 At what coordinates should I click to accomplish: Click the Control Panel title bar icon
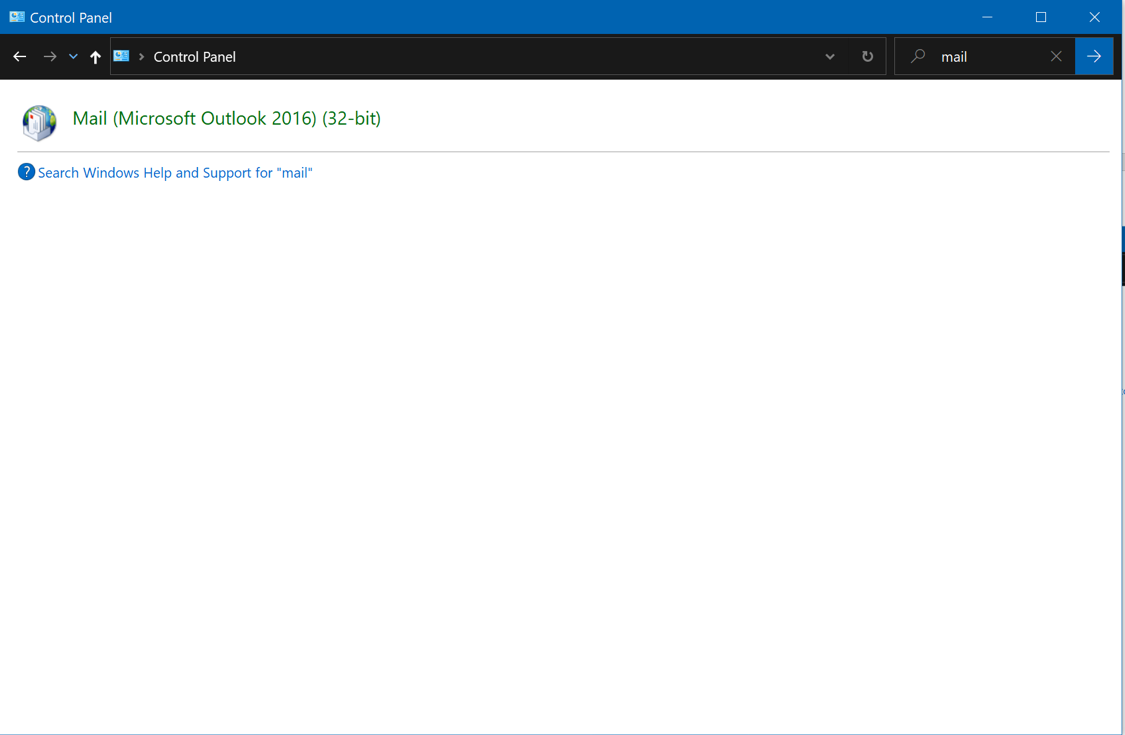pos(17,17)
